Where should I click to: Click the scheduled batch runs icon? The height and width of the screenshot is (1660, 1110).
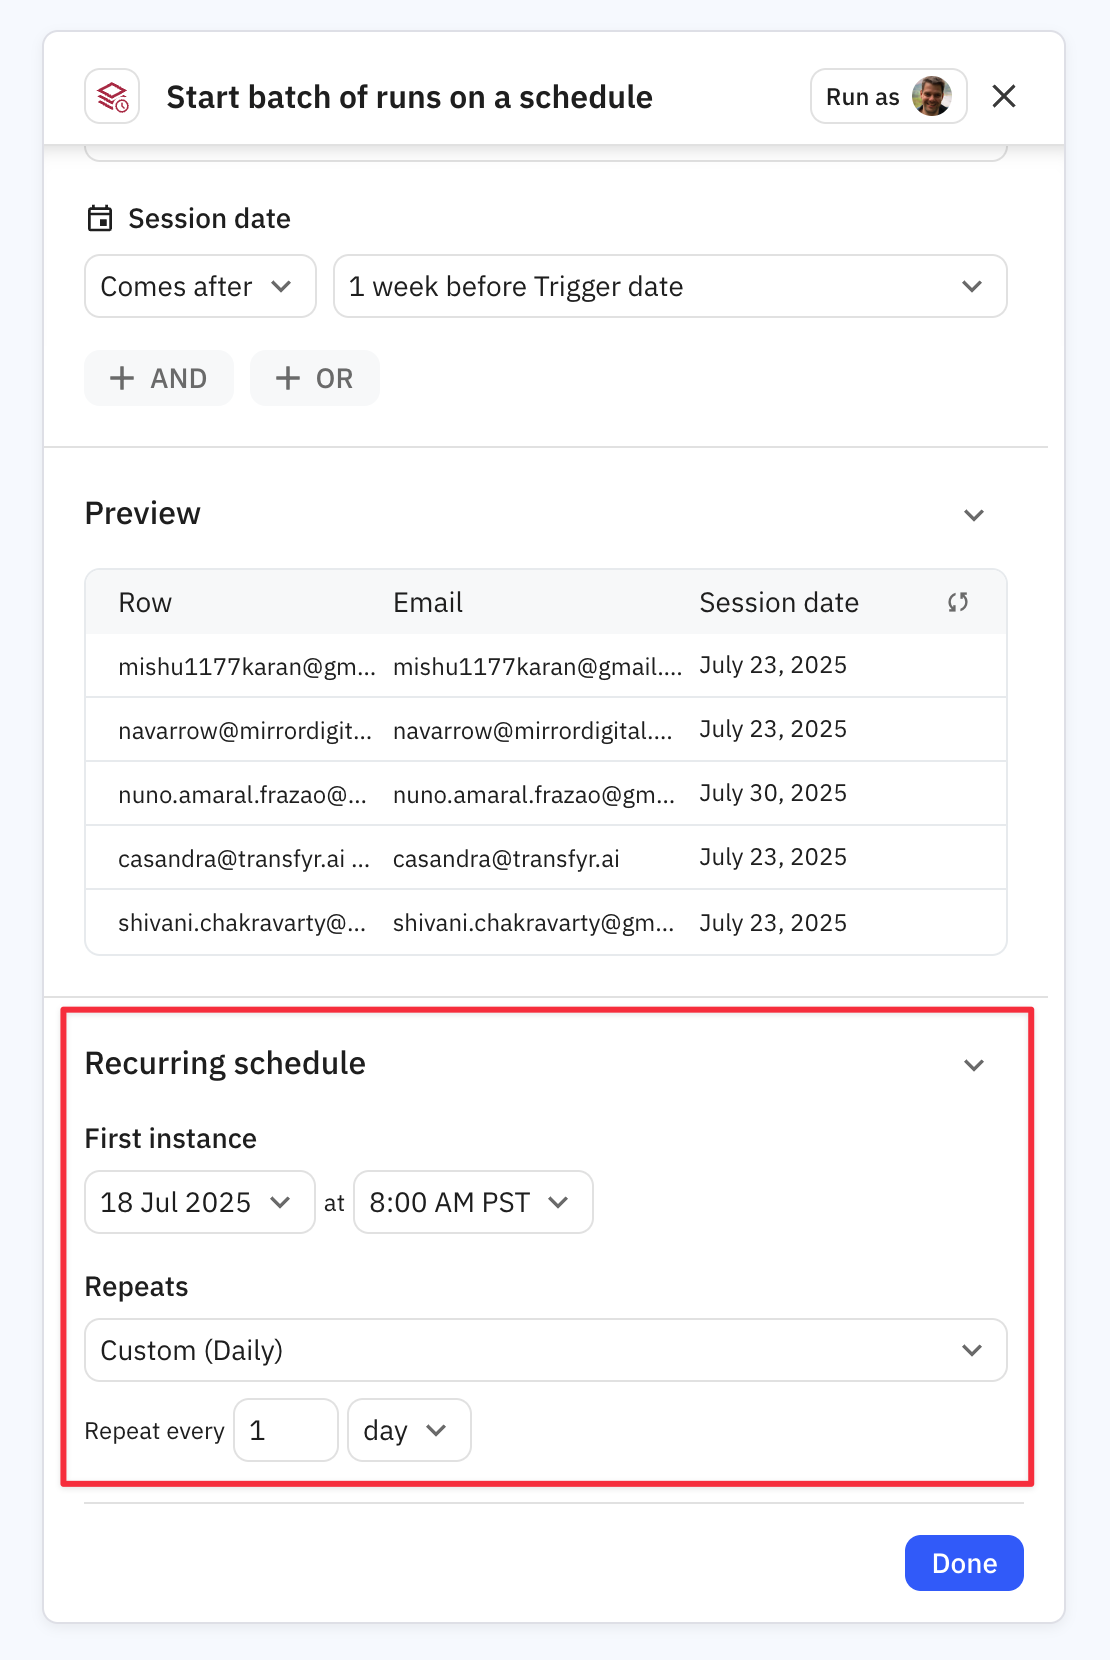[x=112, y=97]
